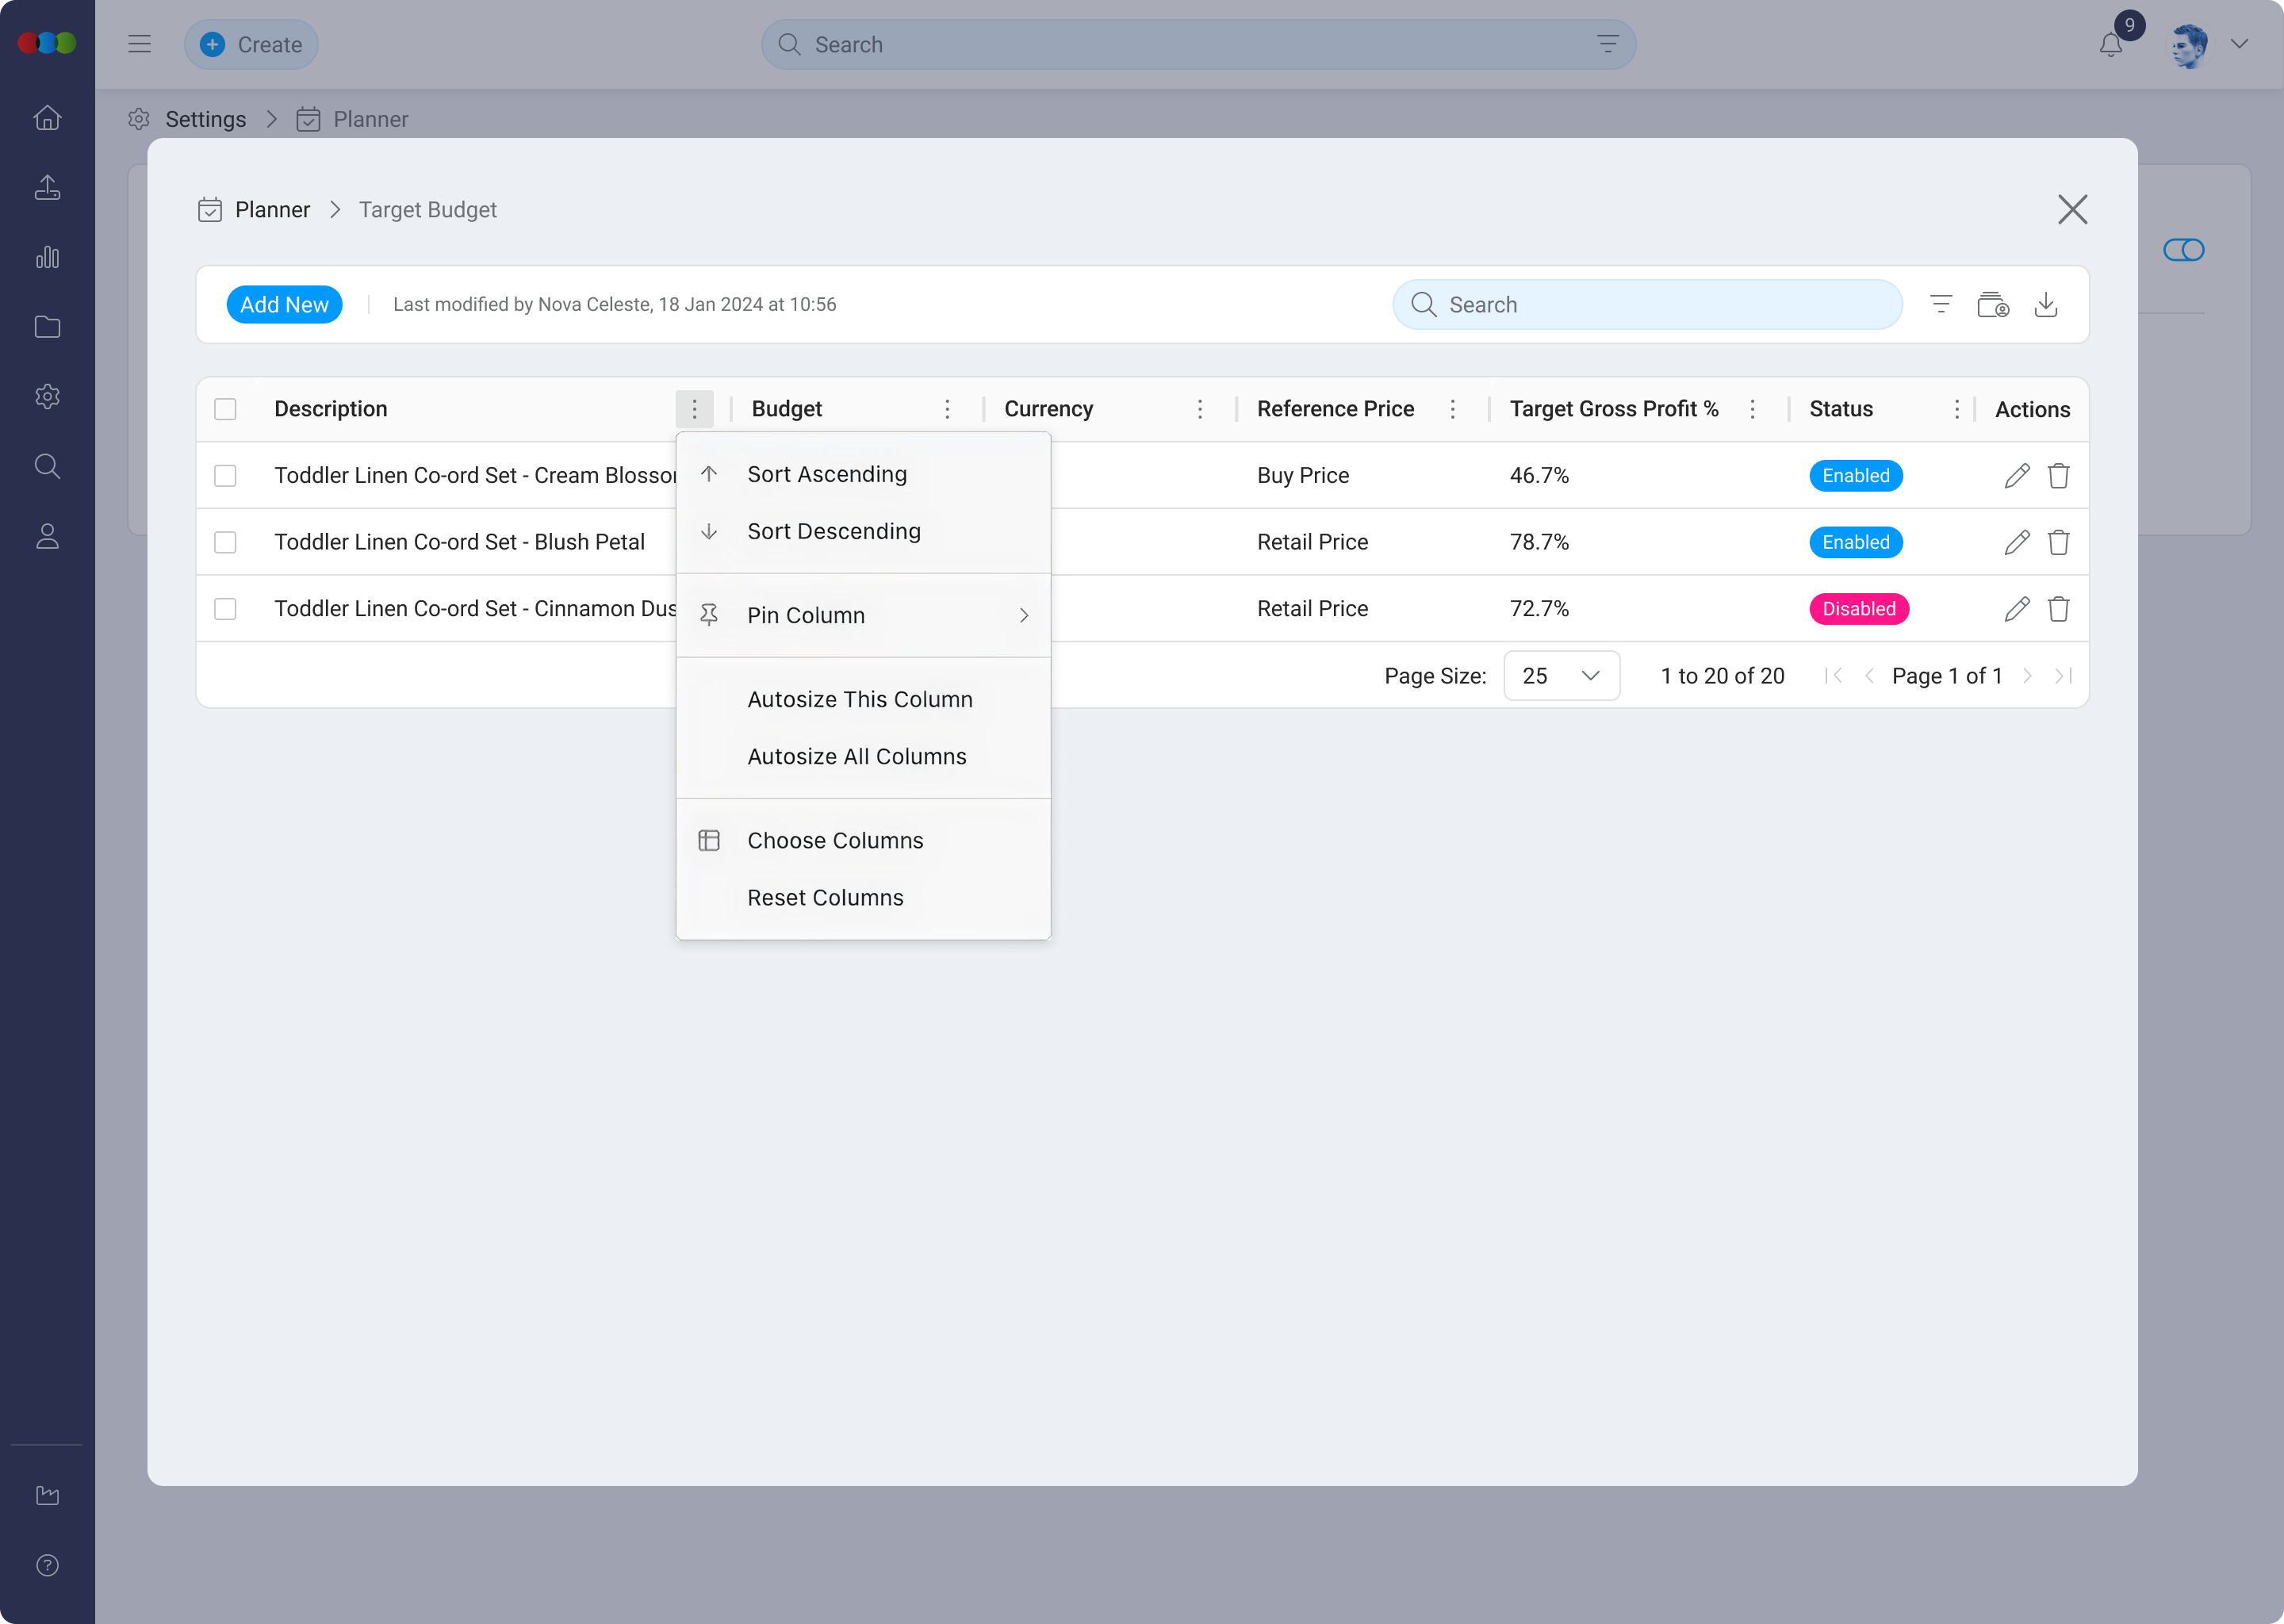Viewport: 2284px width, 1624px height.
Task: Click the Planner breadcrumb link in dialog
Action: point(272,210)
